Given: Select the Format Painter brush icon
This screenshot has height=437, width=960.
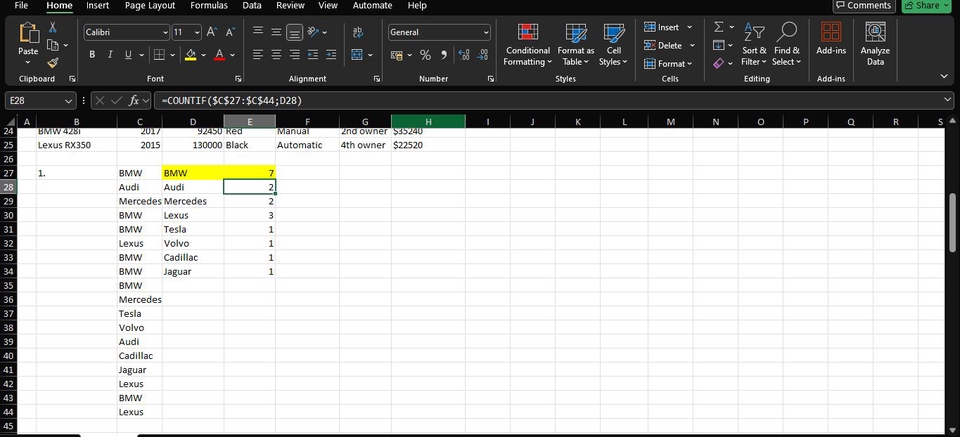Looking at the screenshot, I should (53, 62).
